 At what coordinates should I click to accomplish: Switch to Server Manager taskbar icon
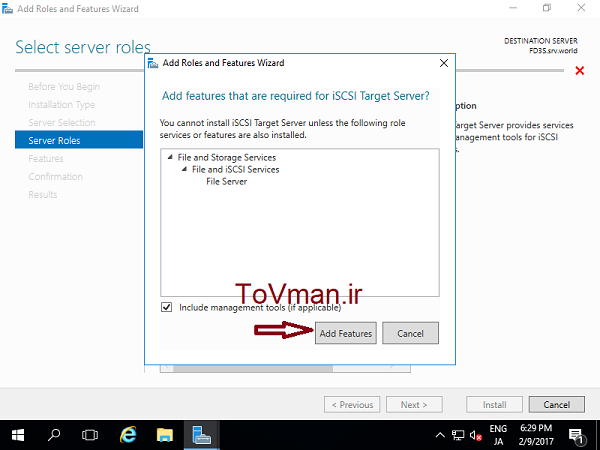pyautogui.click(x=200, y=436)
